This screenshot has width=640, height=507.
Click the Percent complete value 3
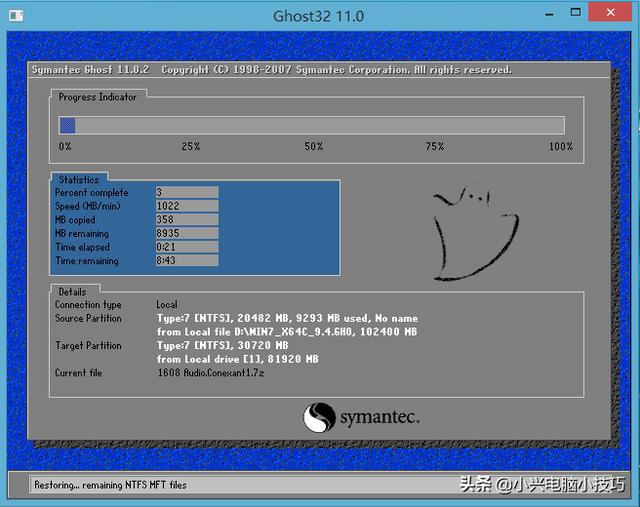(x=187, y=192)
